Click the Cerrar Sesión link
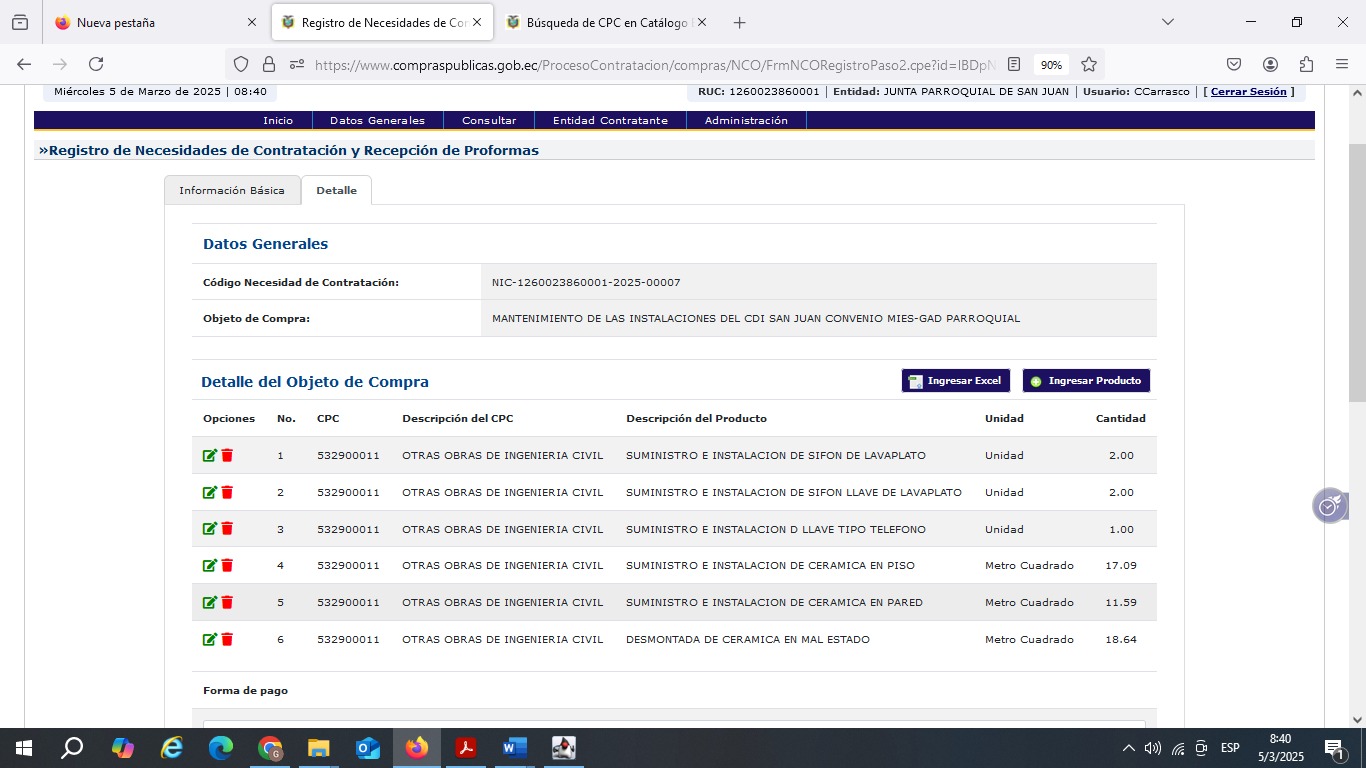 1248,91
